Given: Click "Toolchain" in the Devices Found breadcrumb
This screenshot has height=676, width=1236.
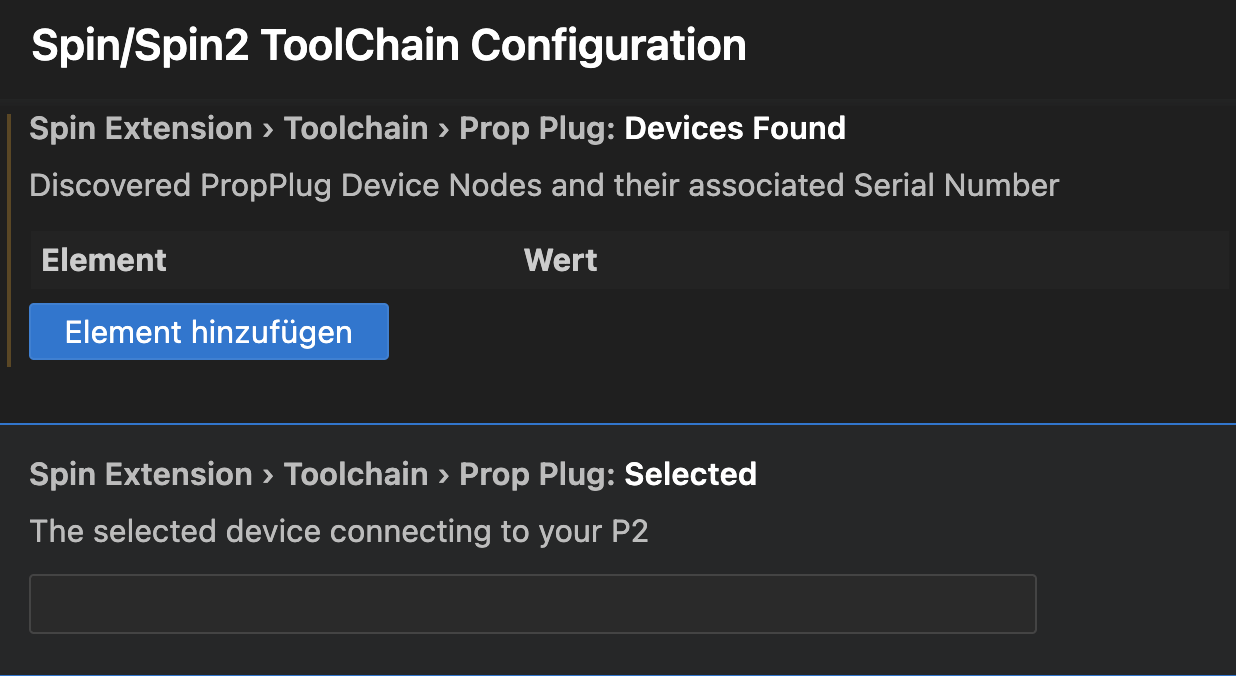Looking at the screenshot, I should pos(356,128).
